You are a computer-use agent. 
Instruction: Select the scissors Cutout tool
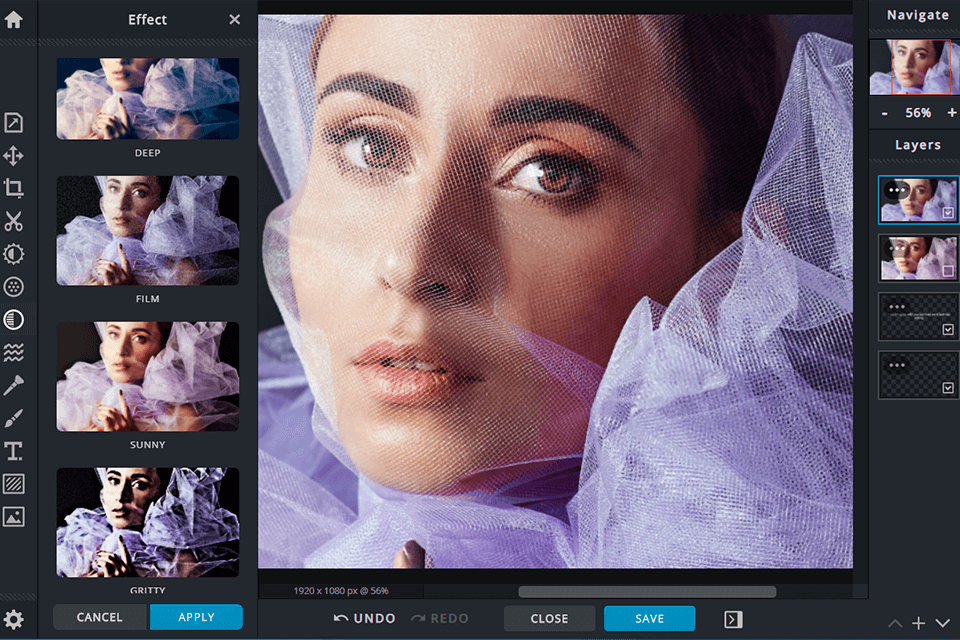13,221
